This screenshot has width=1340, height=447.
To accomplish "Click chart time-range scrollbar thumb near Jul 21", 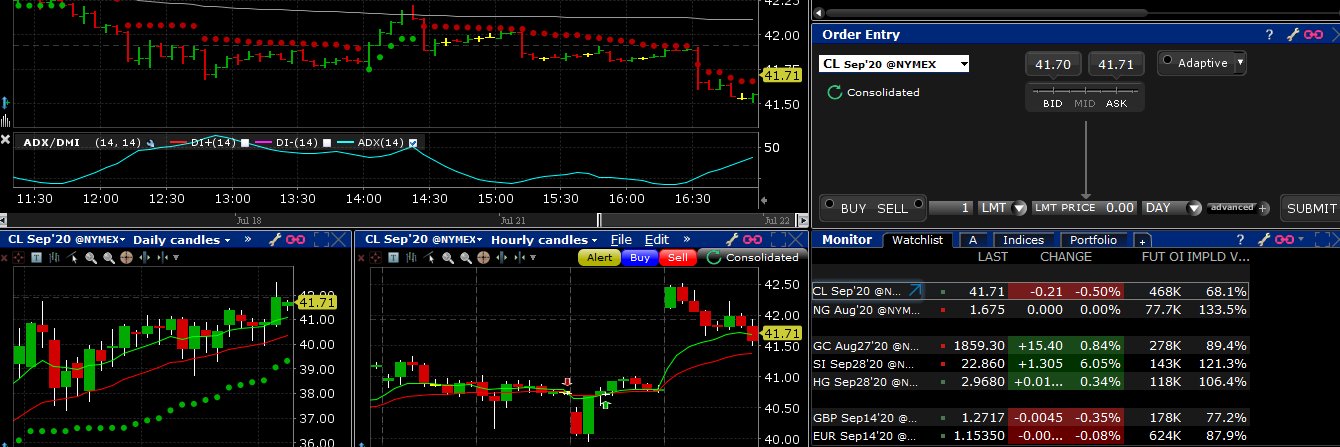I will click(599, 219).
